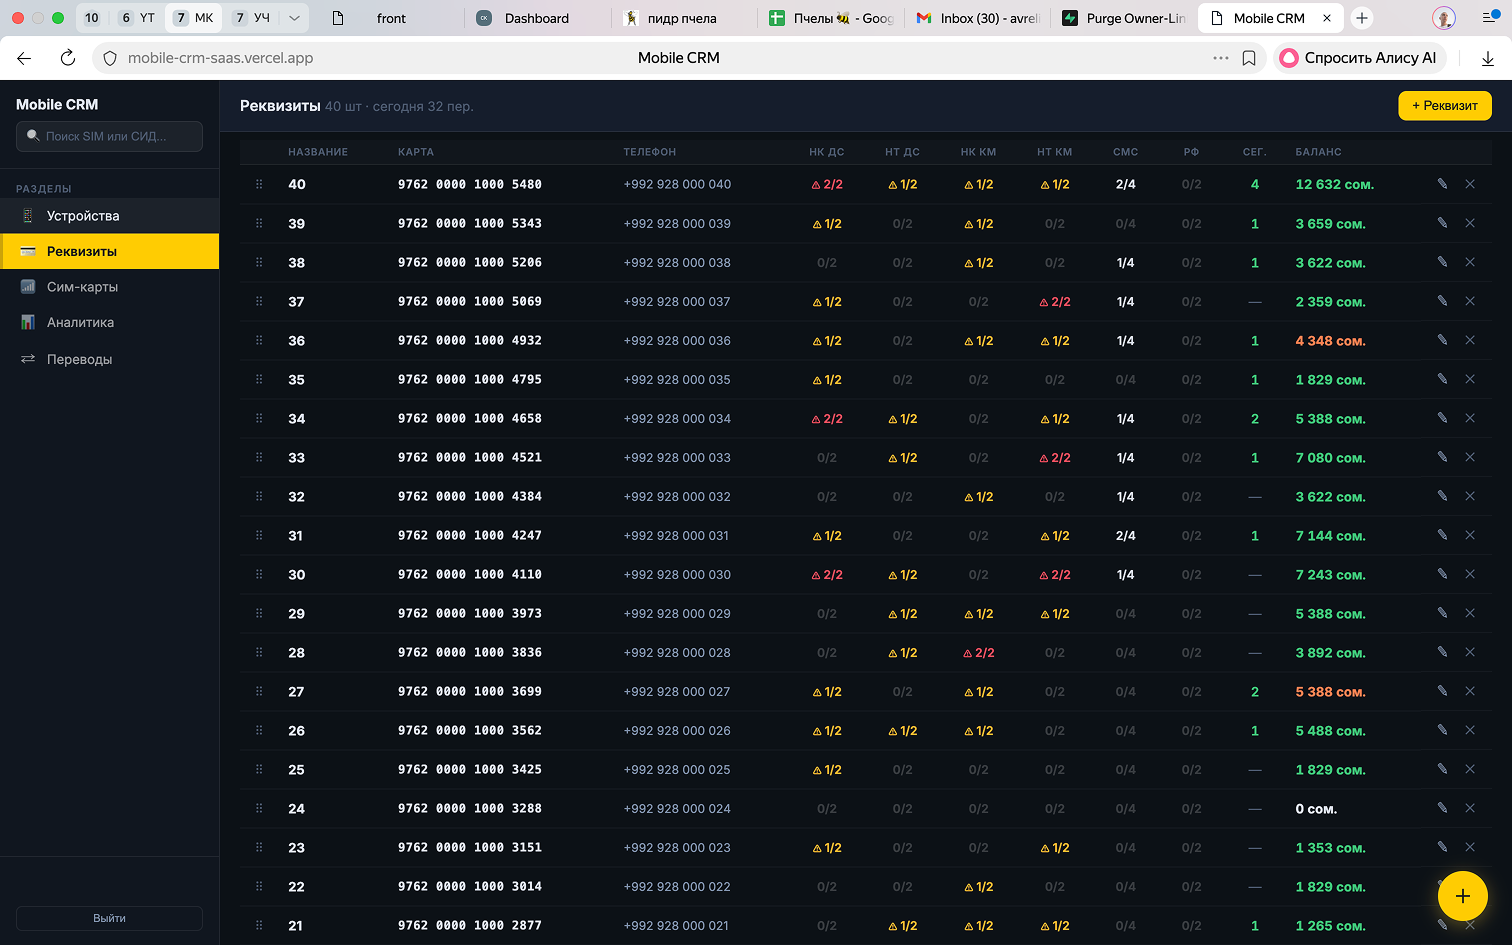Click the БАЛАНС column header

pyautogui.click(x=1318, y=152)
